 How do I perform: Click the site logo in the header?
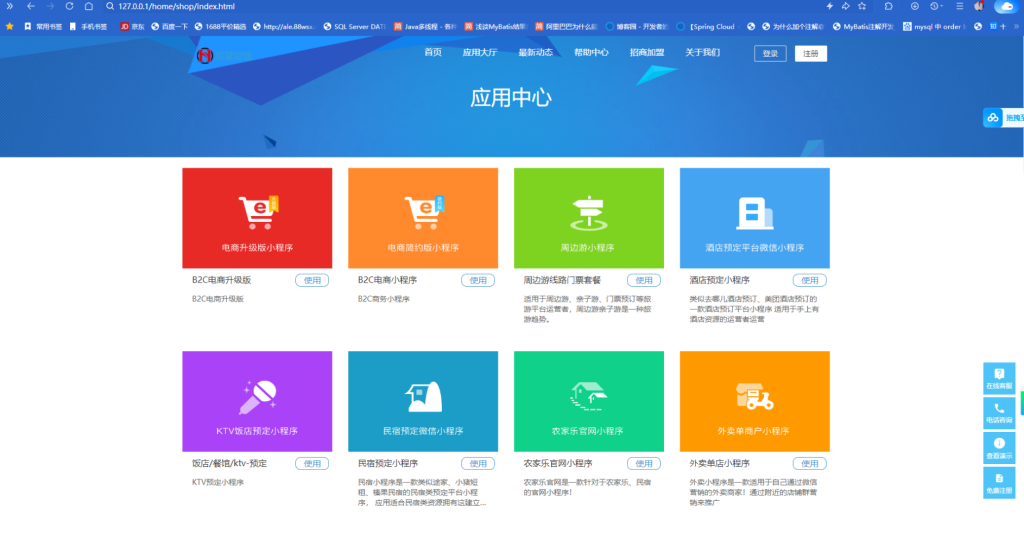click(224, 55)
